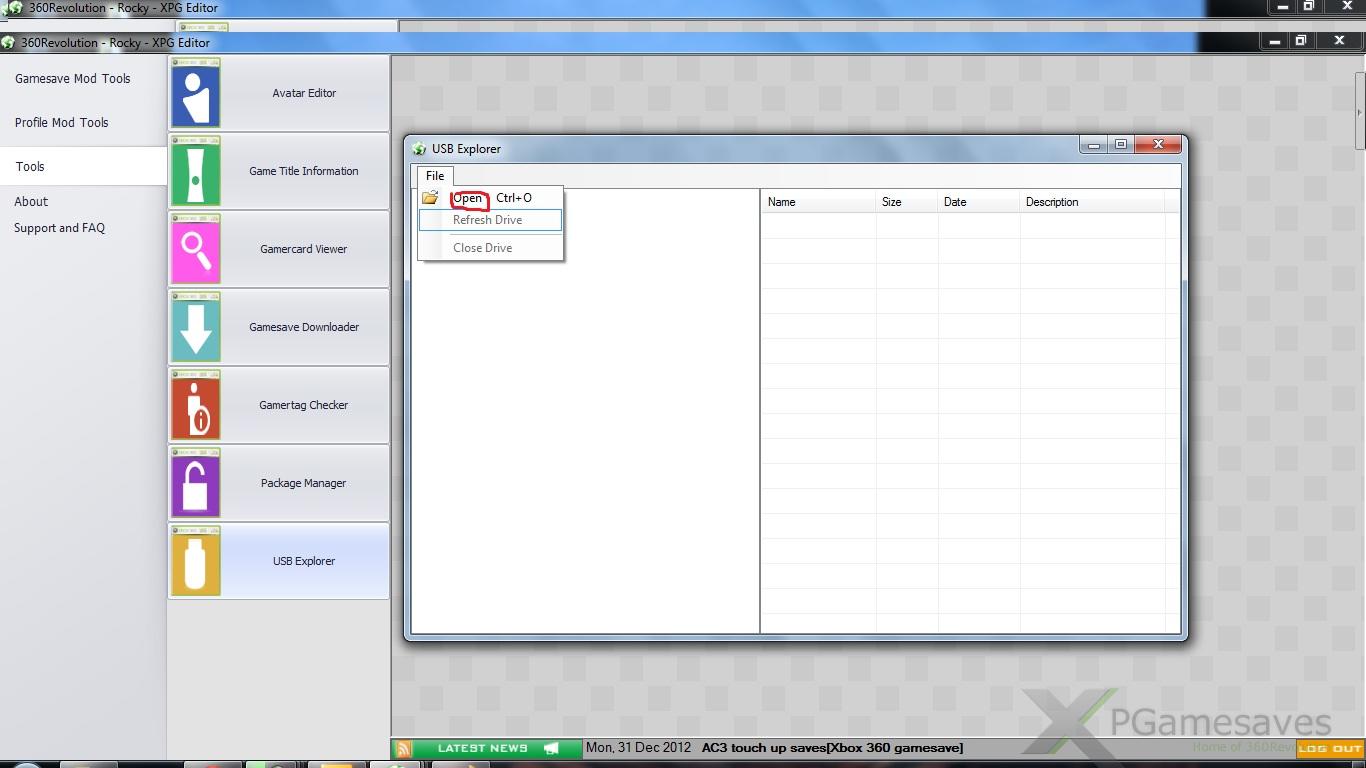Select Close Drive menu entry

(x=482, y=248)
